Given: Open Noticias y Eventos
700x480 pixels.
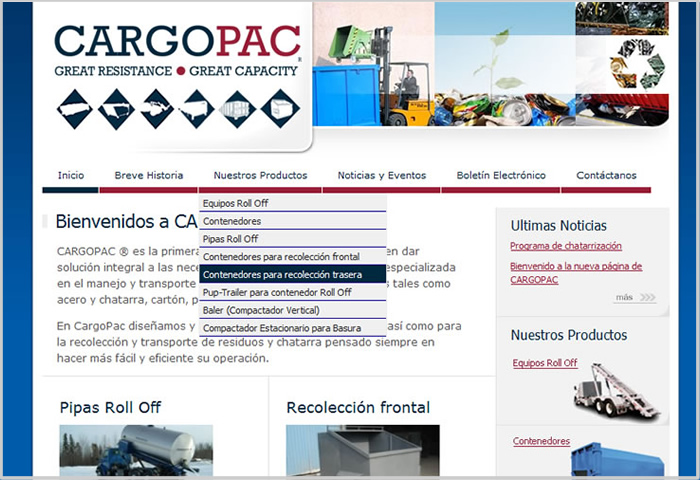Looking at the screenshot, I should click(382, 175).
